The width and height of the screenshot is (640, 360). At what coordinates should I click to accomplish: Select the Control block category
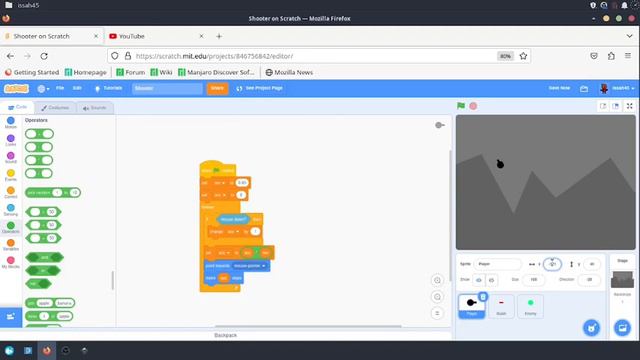coord(11,193)
